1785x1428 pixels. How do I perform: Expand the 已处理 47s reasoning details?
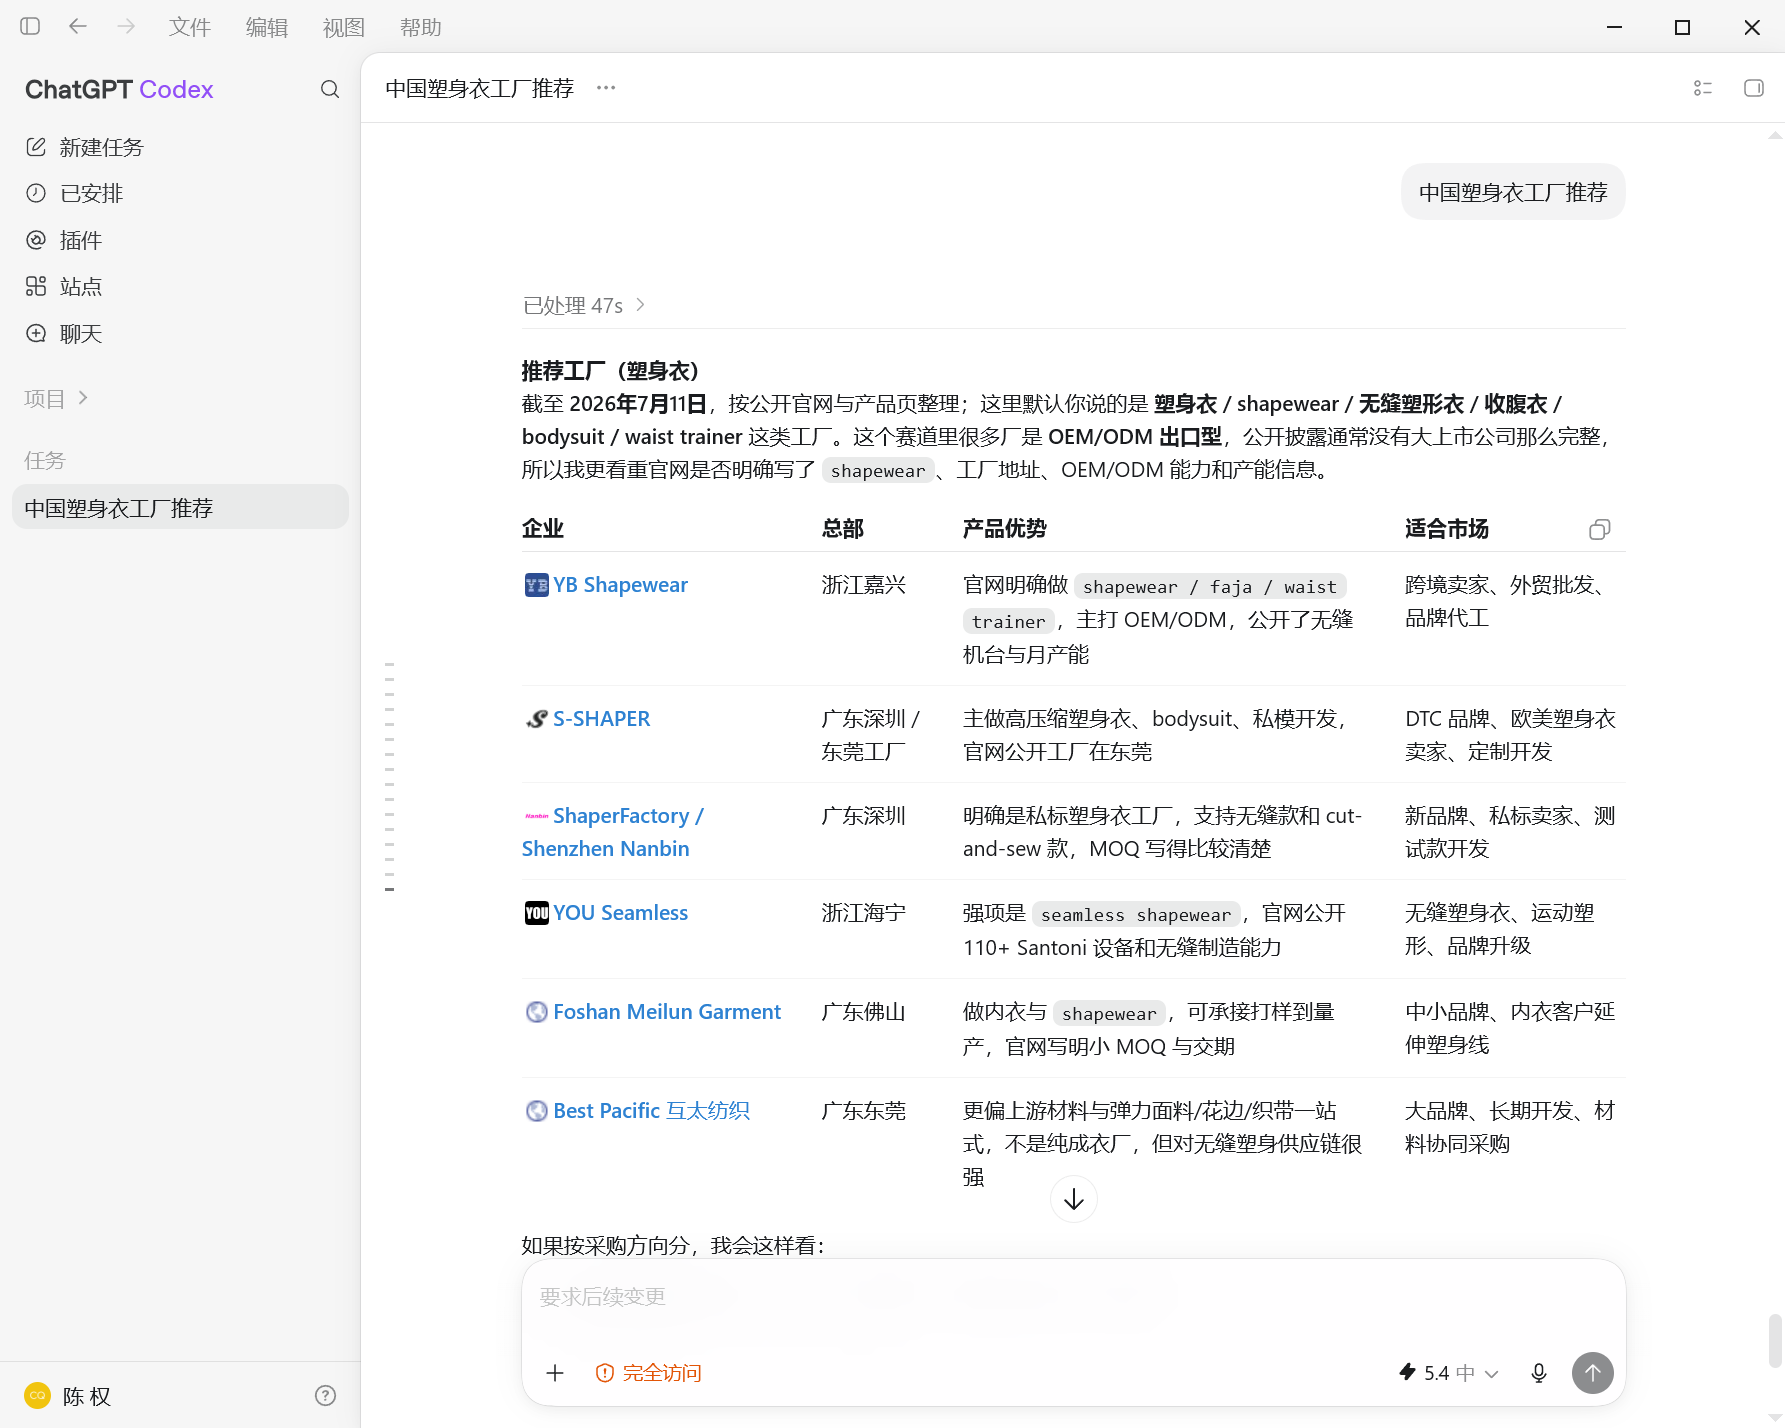584,305
